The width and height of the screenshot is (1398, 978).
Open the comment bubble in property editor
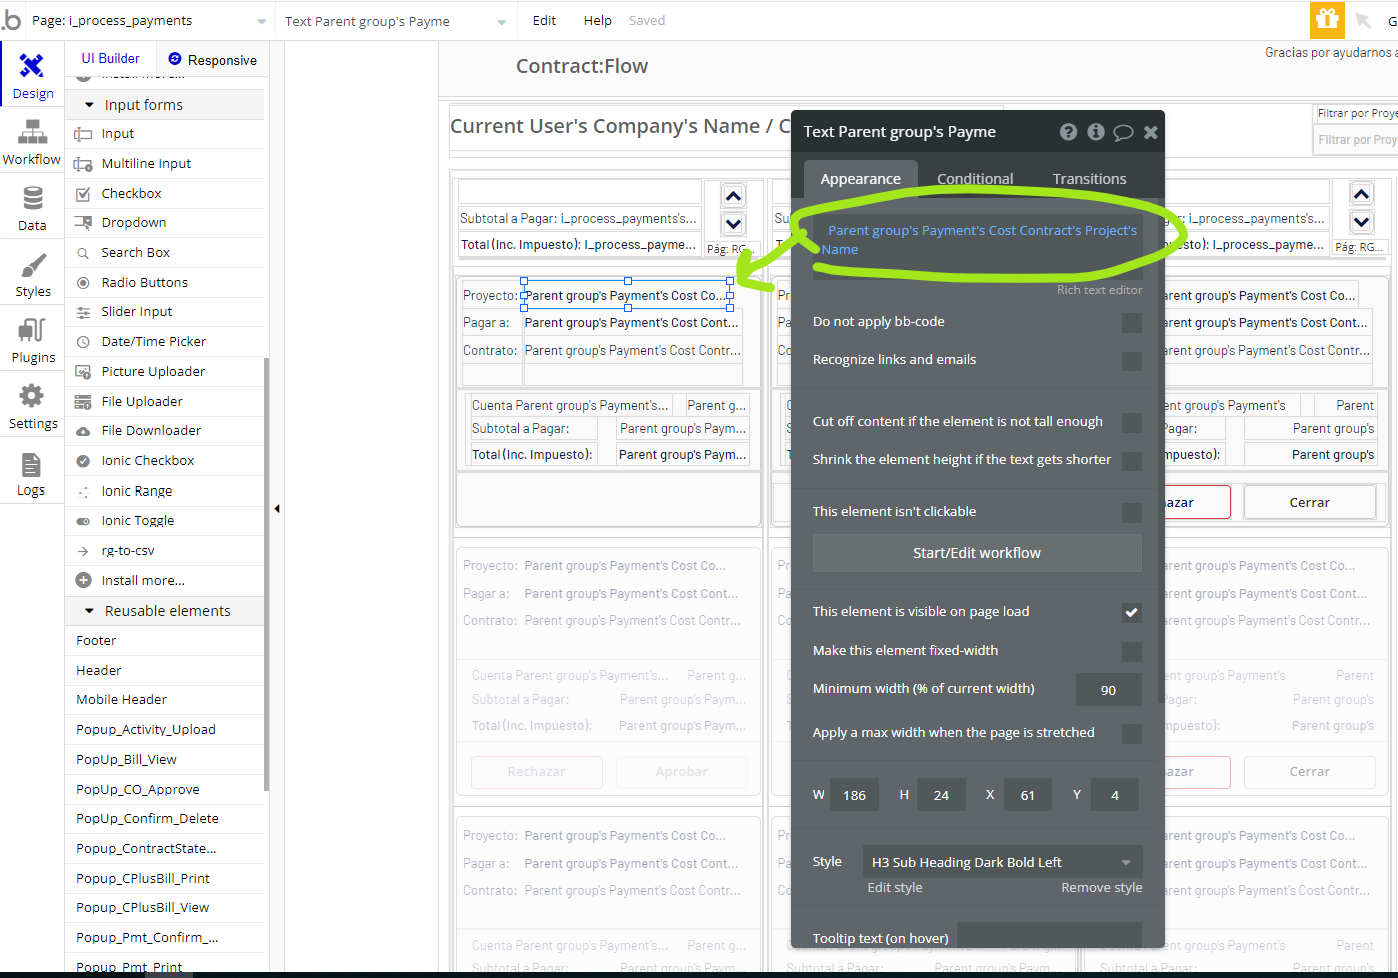point(1123,132)
